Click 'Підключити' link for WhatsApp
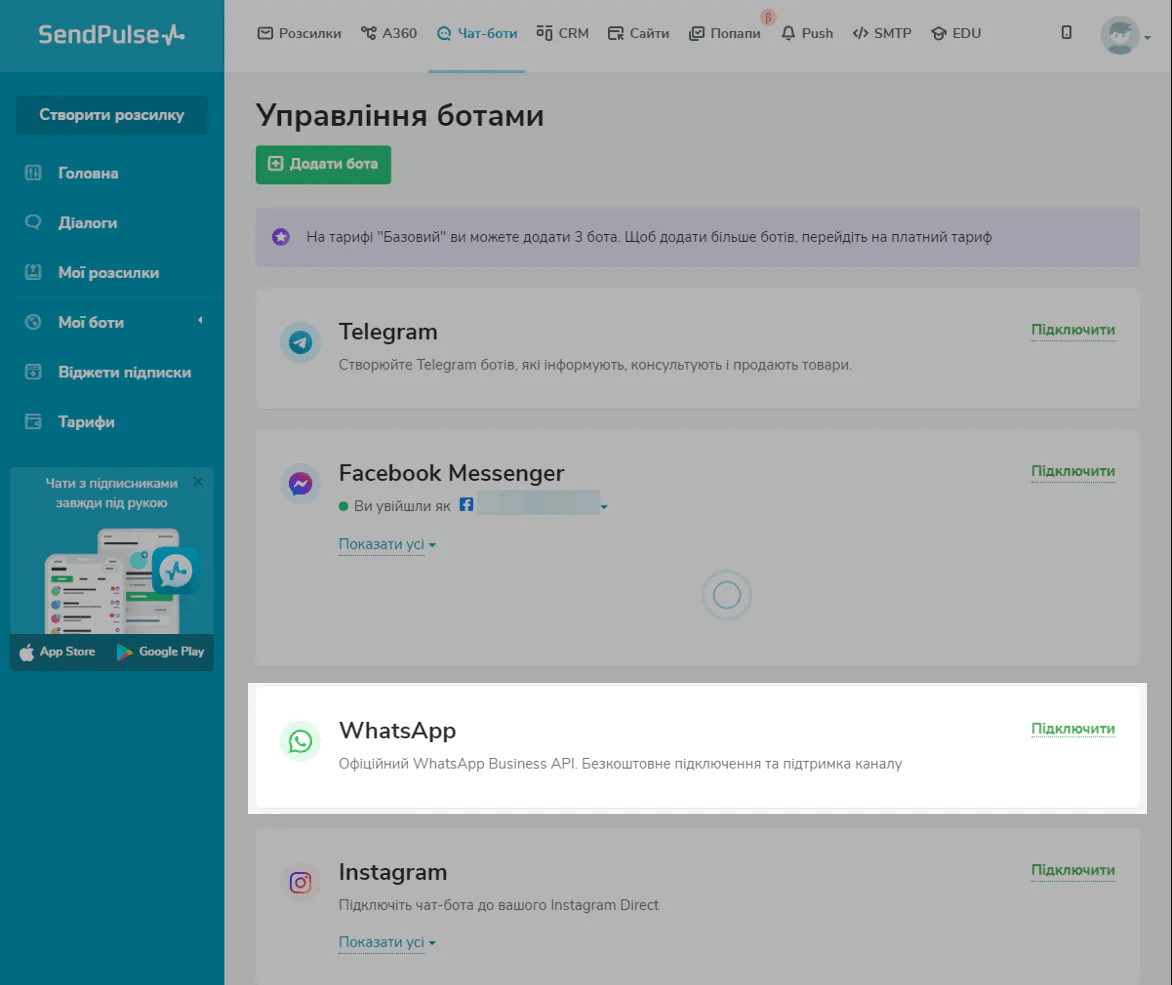The height and width of the screenshot is (985, 1172). [x=1072, y=729]
